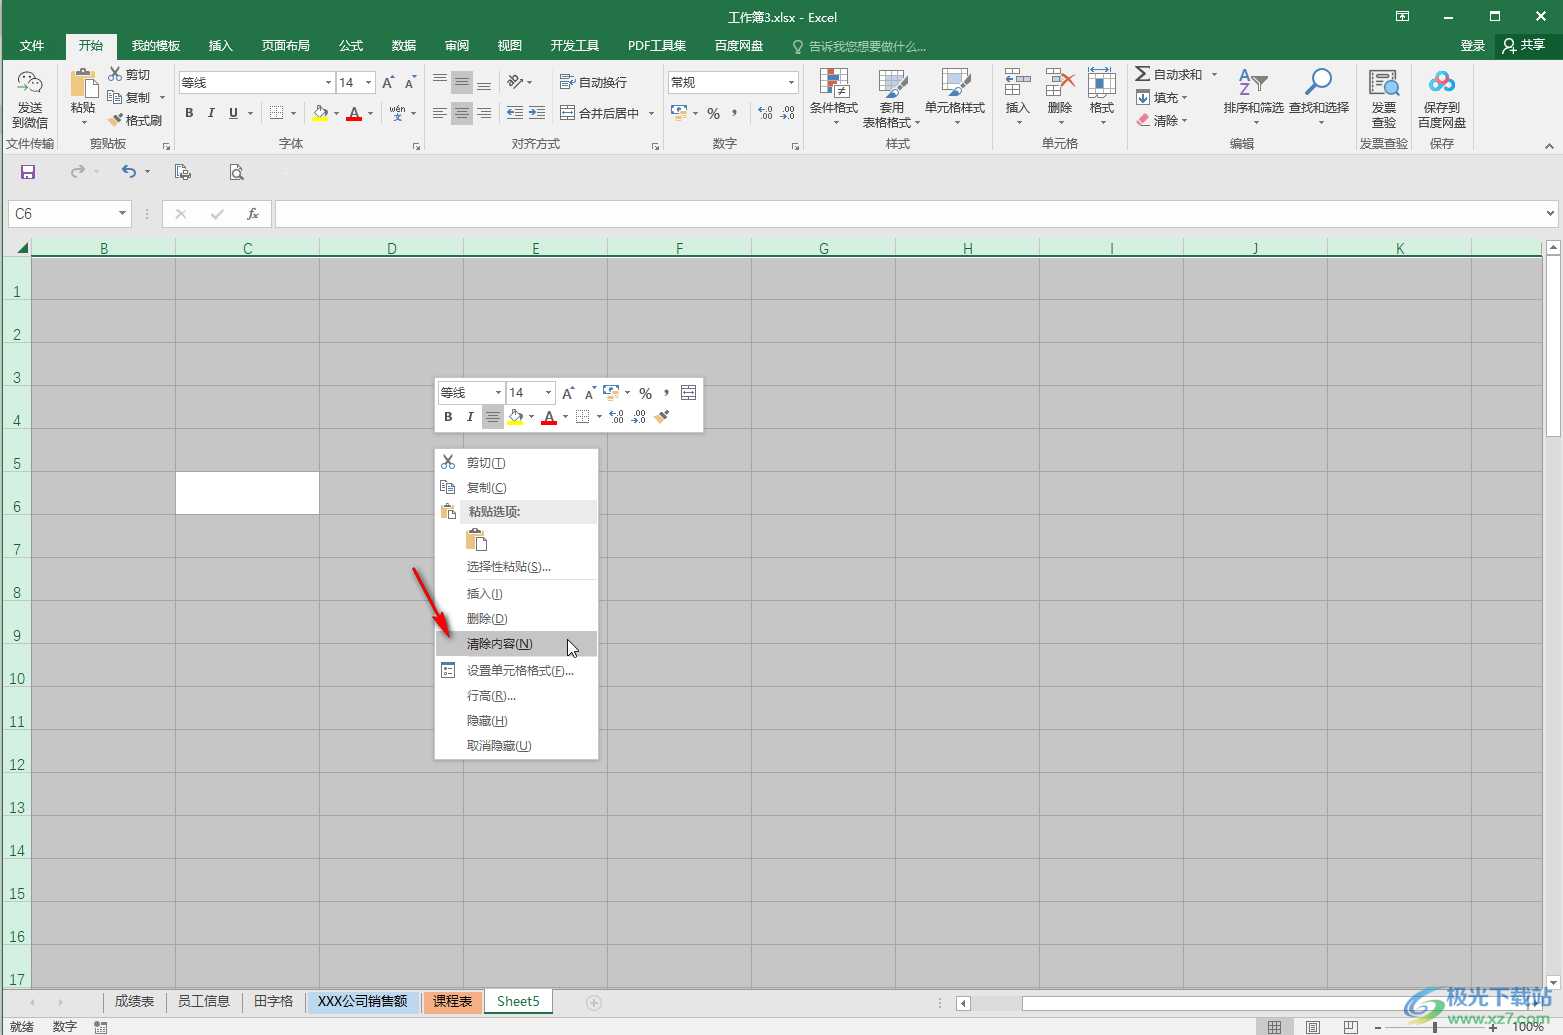Viewport: 1563px width, 1035px height.
Task: Click print preview icon in quick access toolbar
Action: click(x=236, y=172)
